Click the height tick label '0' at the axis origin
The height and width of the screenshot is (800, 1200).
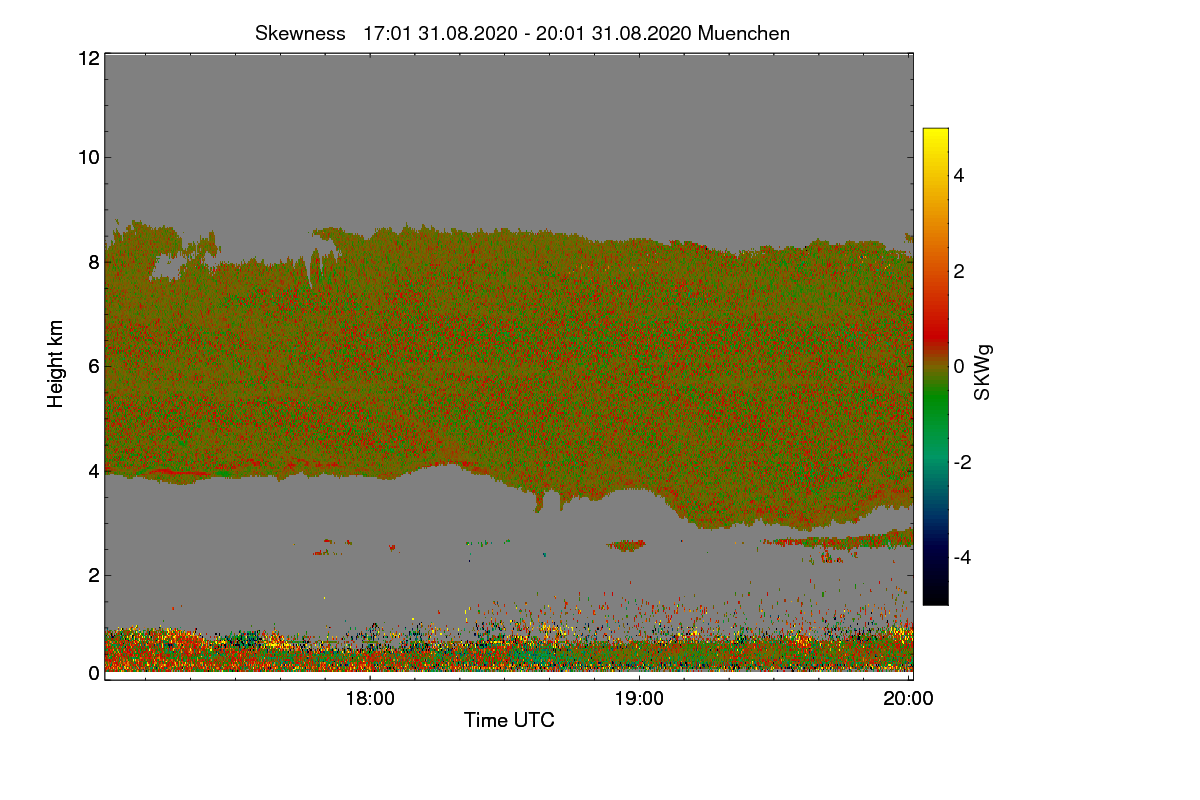pyautogui.click(x=93, y=673)
